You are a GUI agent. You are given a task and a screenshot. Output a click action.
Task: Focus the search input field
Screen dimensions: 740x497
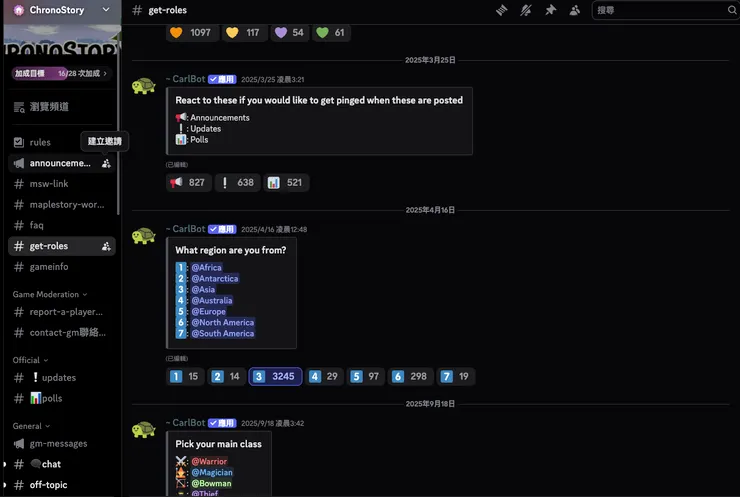[x=661, y=10]
